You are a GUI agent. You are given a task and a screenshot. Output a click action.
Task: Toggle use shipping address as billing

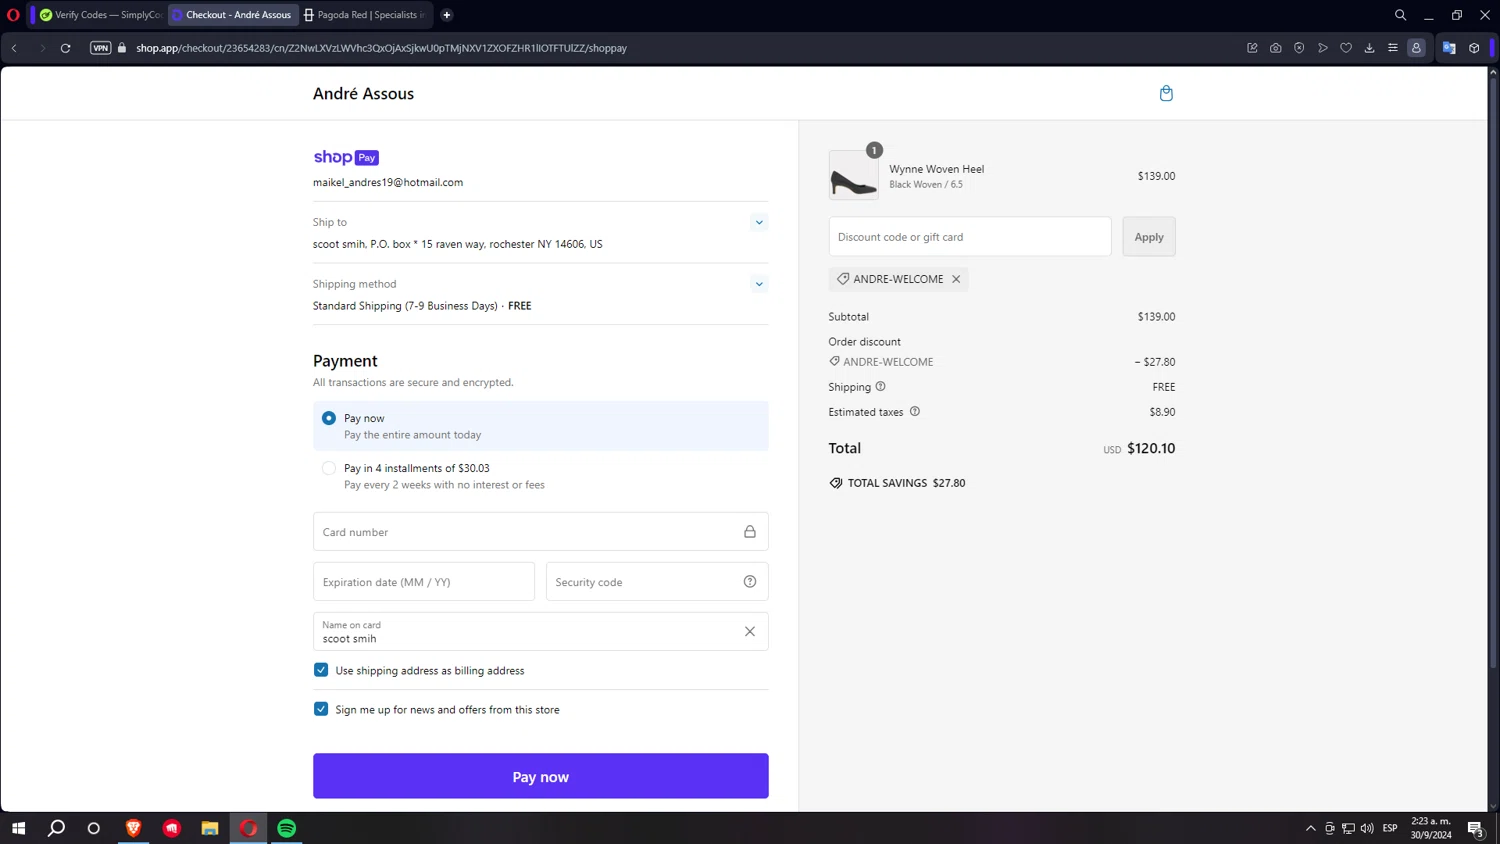321,670
